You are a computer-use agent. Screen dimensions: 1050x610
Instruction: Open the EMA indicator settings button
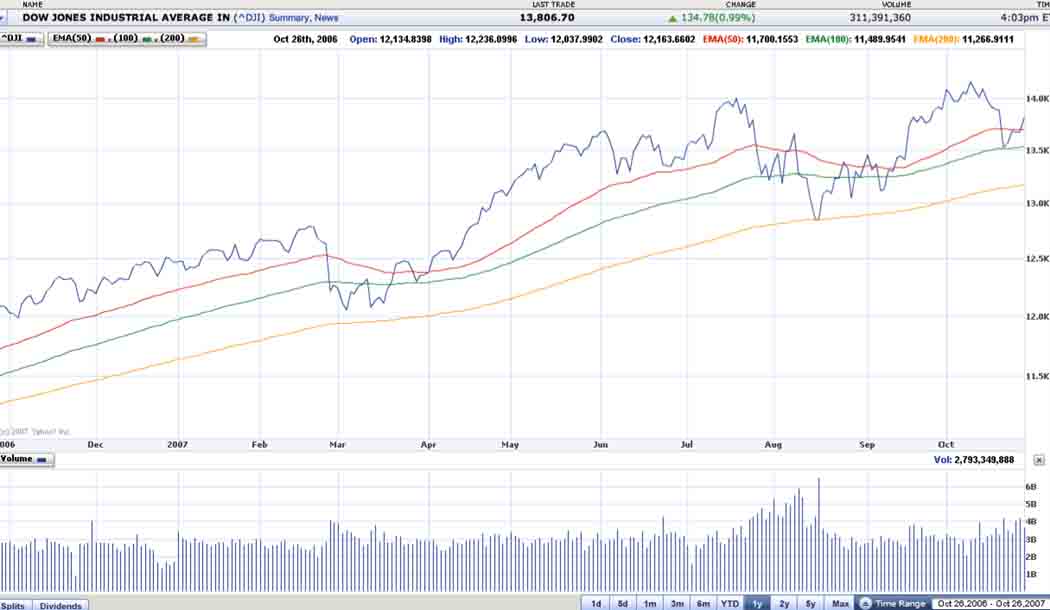point(67,39)
